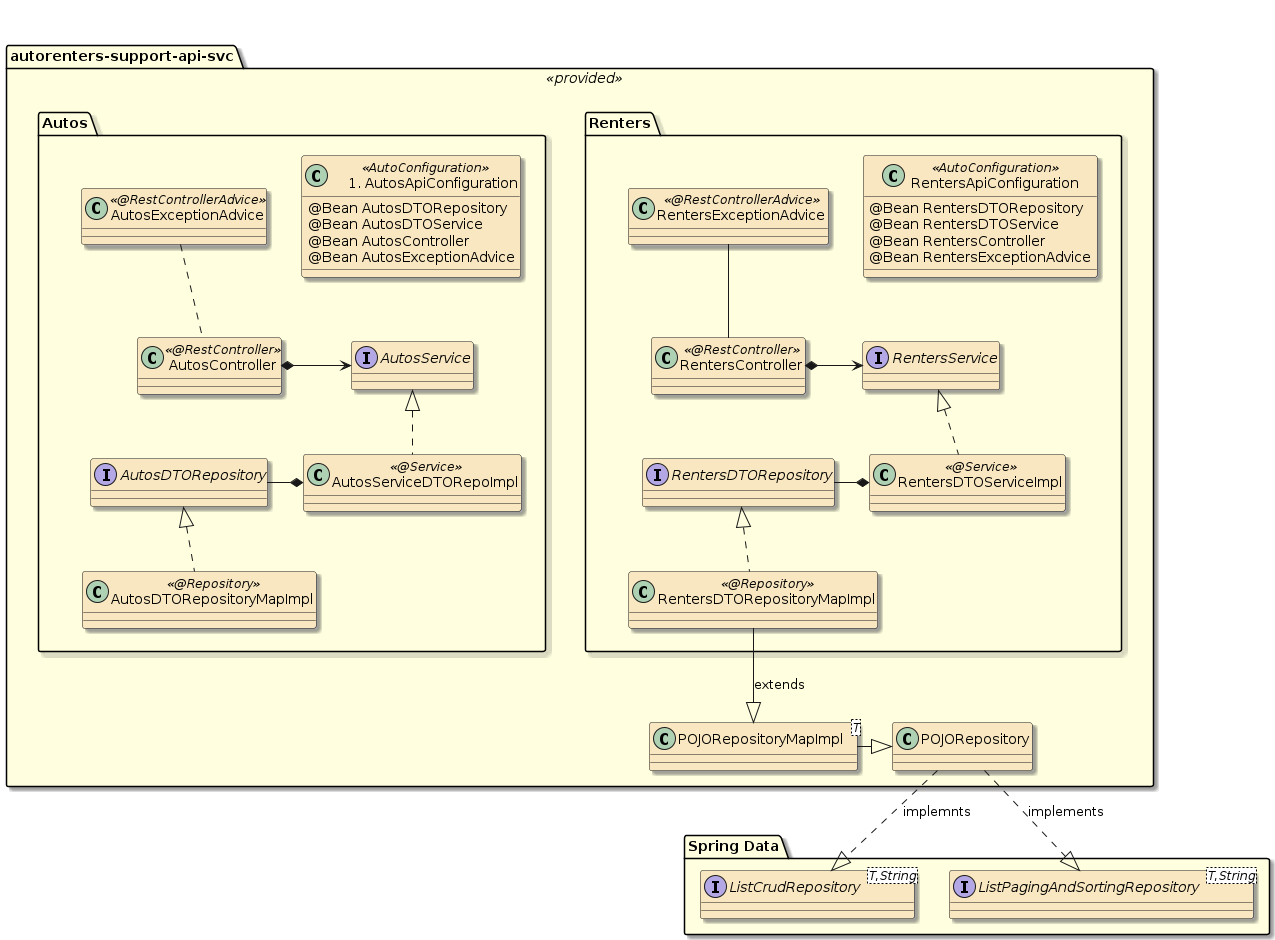Click the ListPagingAndSortingRepository interface name
This screenshot has height=940, width=1275.
(x=1089, y=886)
